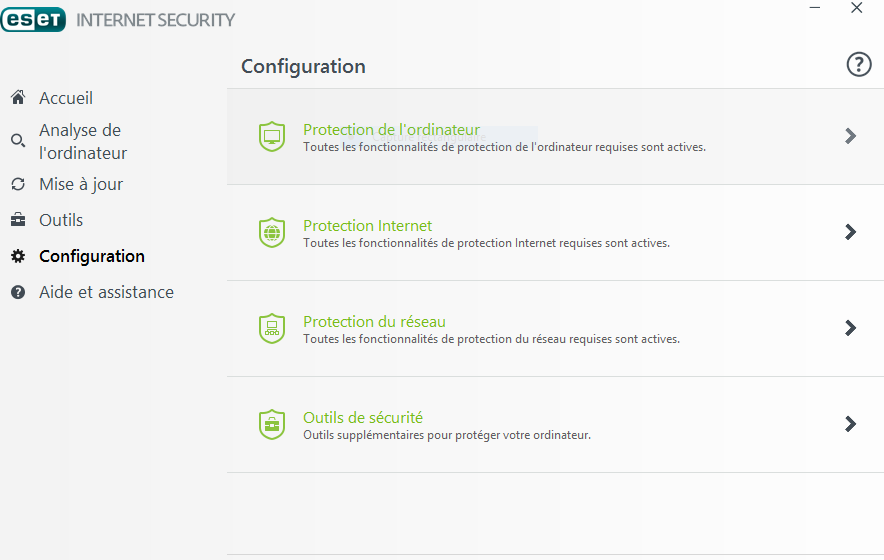Click the refresh icon beside Mise à jour
The height and width of the screenshot is (560, 884).
point(18,184)
